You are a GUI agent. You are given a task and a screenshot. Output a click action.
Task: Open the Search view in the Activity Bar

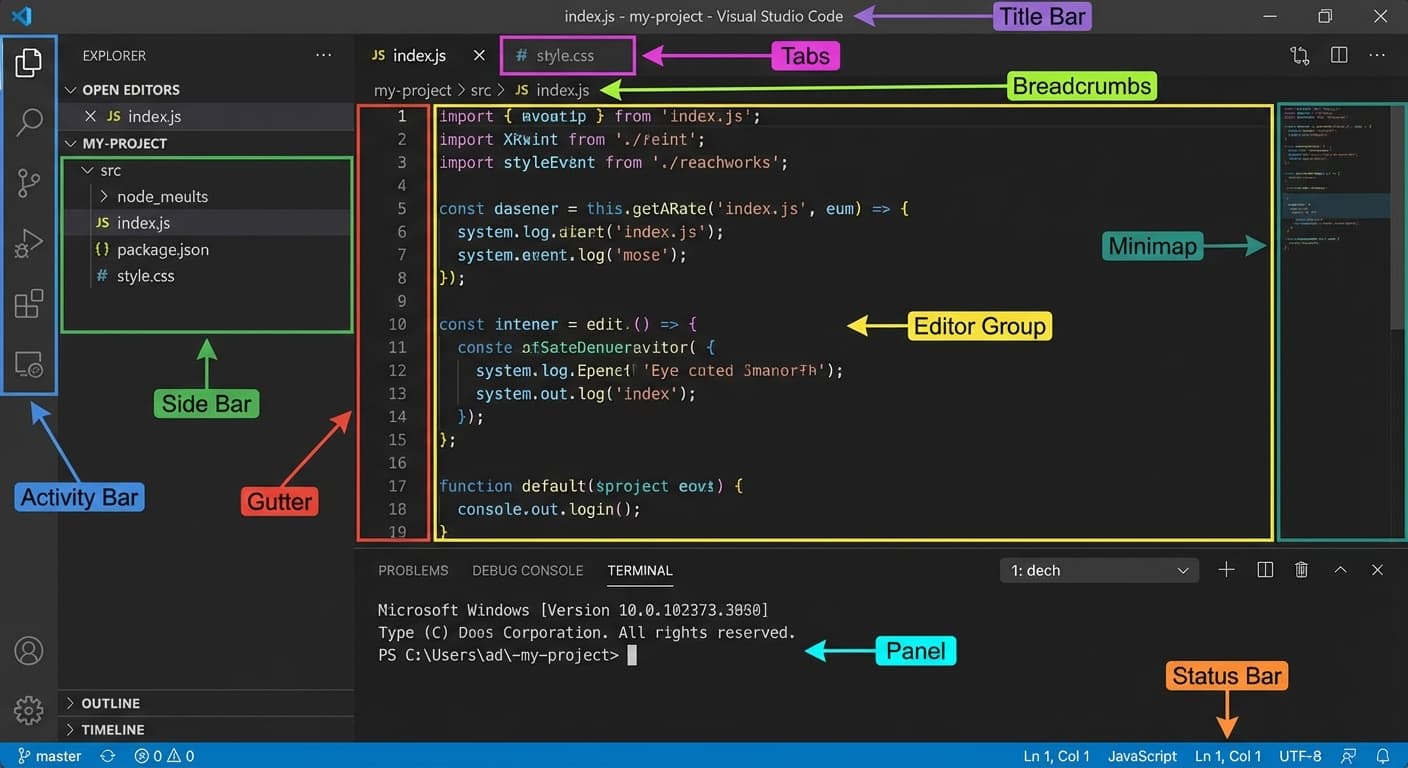point(29,122)
